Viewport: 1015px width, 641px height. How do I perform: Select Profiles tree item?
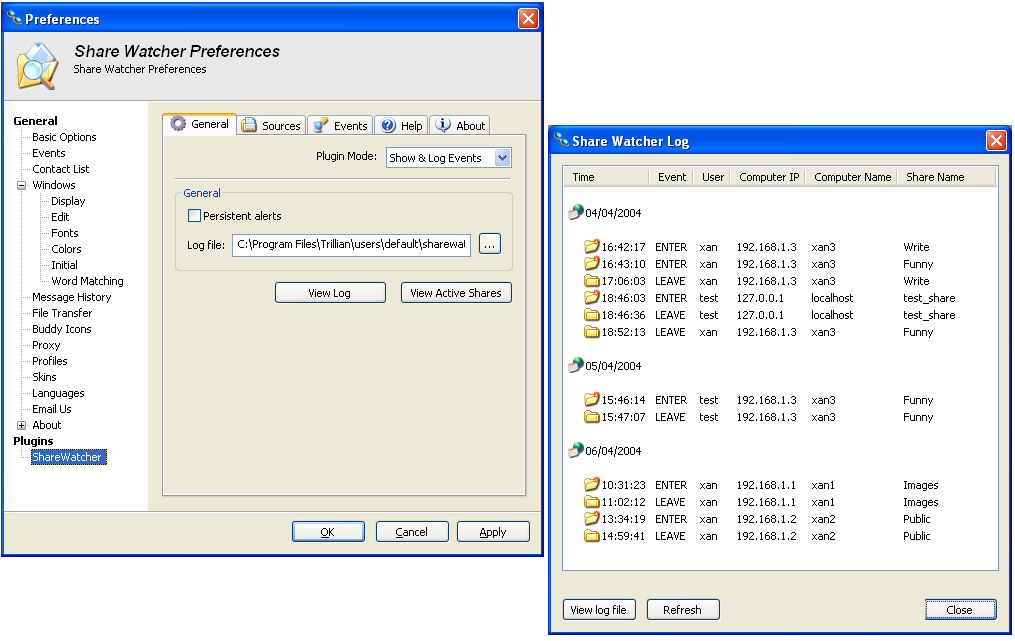tap(50, 361)
